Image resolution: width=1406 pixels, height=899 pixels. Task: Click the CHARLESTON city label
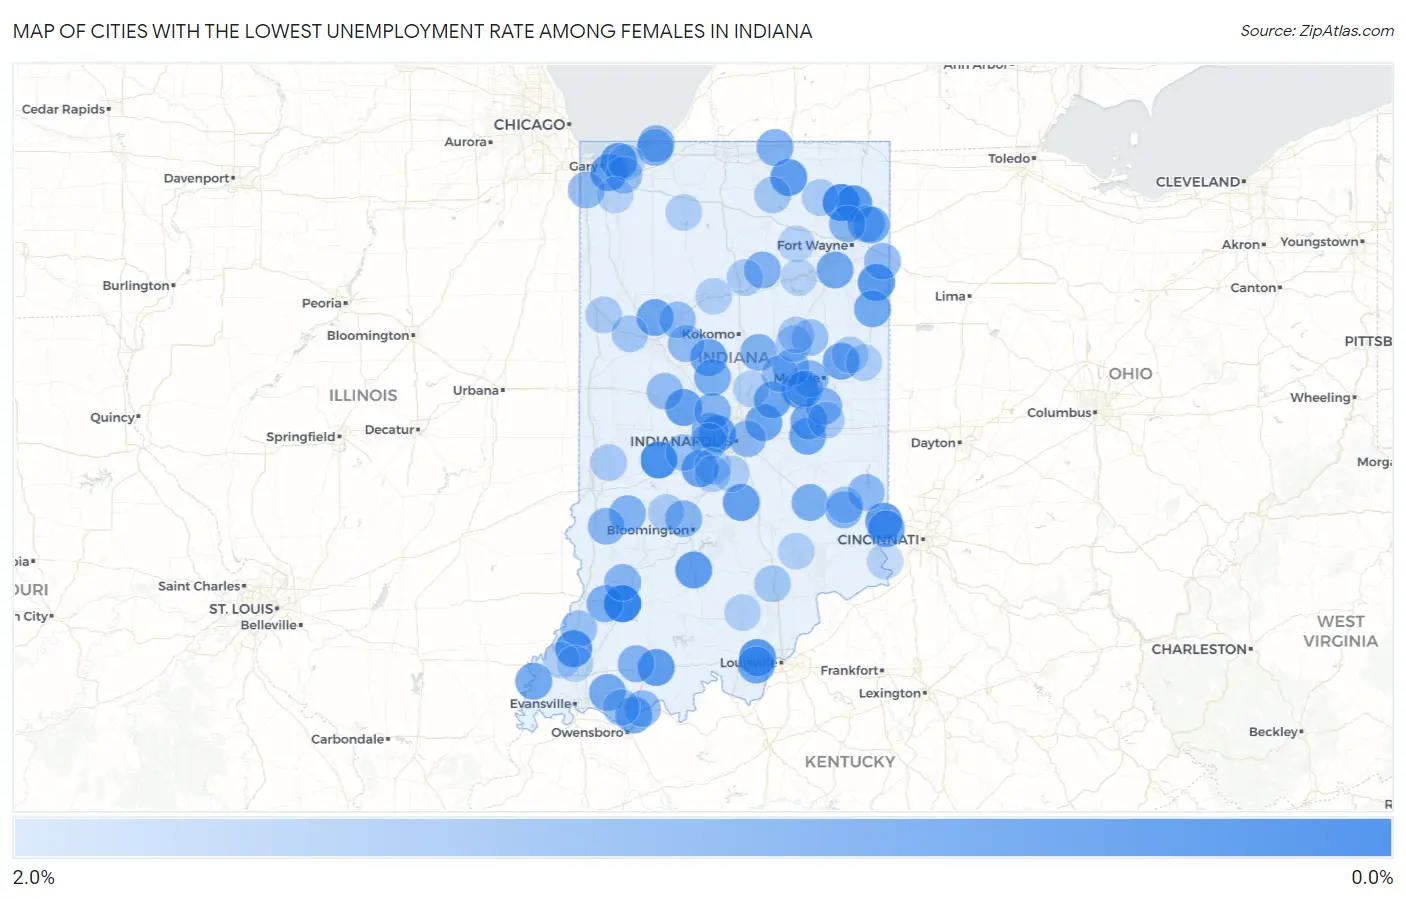[x=1199, y=649]
